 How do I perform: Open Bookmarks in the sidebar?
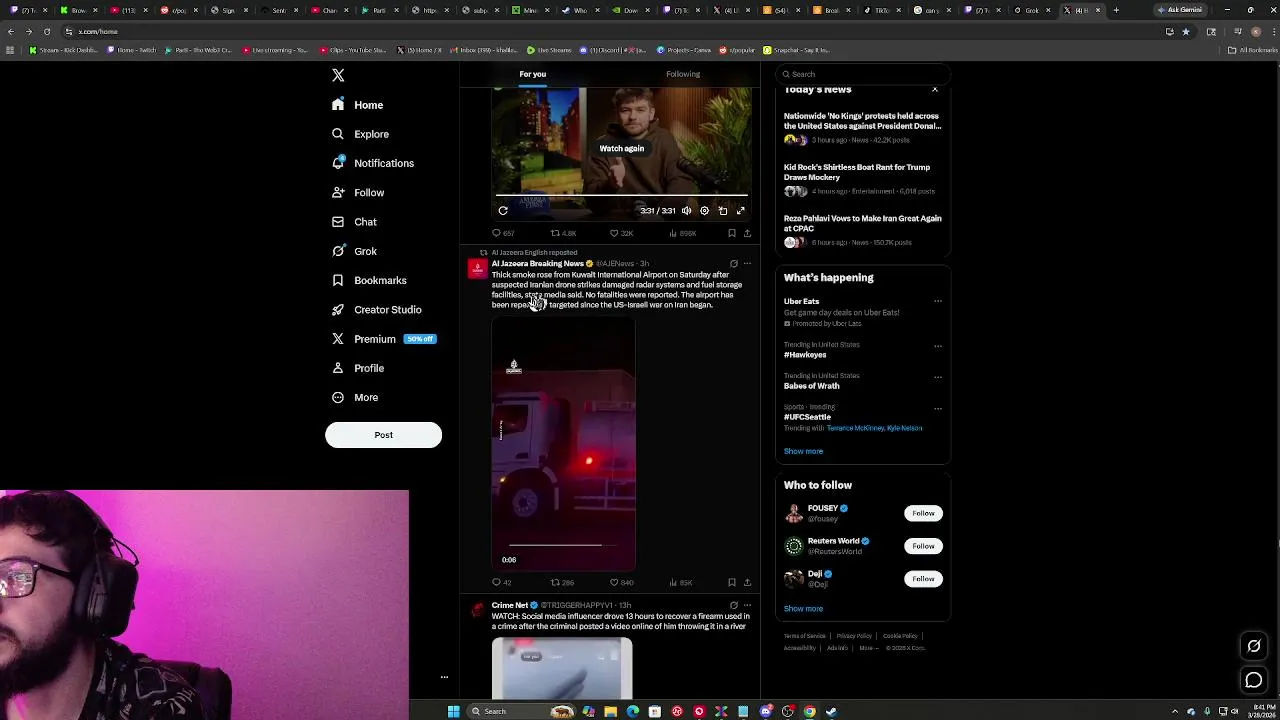369,281
